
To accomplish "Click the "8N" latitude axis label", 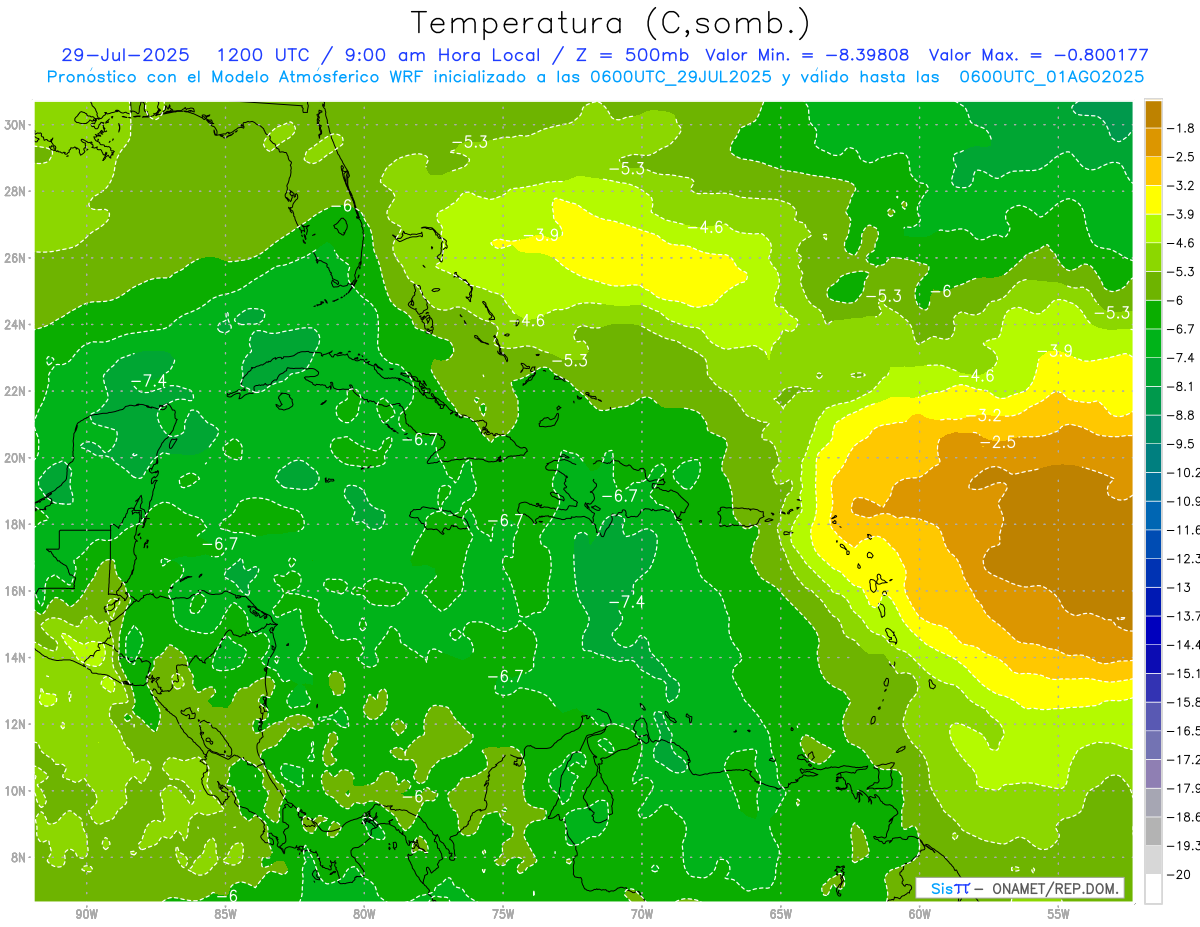I will tap(17, 857).
